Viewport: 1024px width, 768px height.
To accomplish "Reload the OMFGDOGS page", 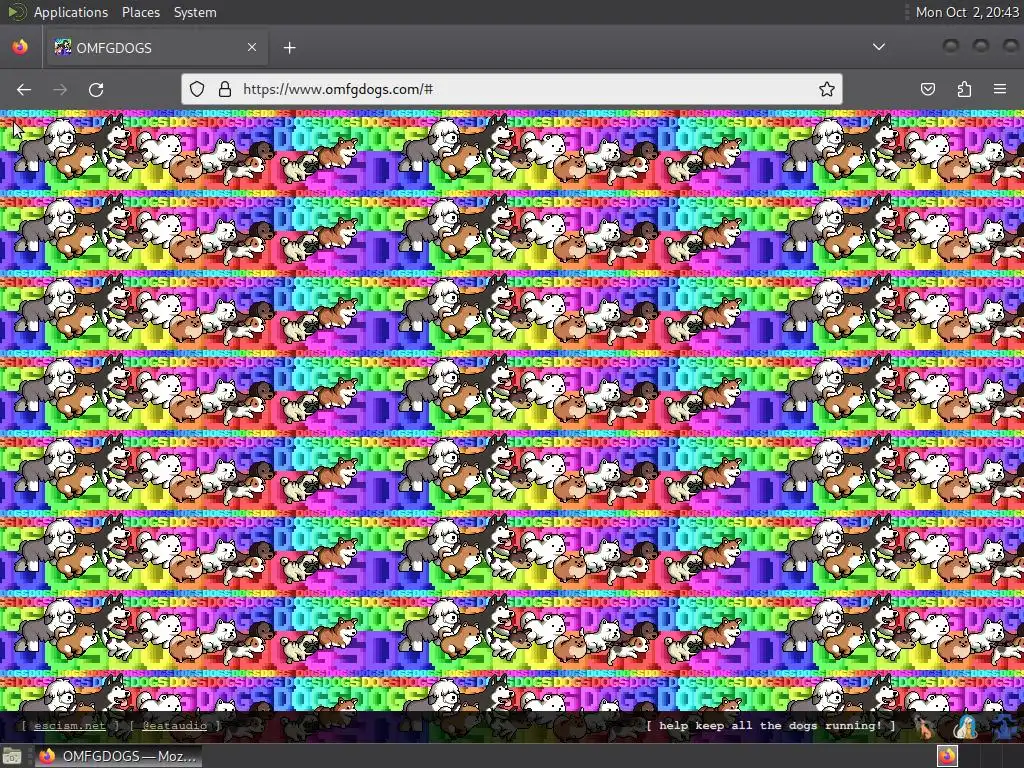I will pyautogui.click(x=96, y=89).
